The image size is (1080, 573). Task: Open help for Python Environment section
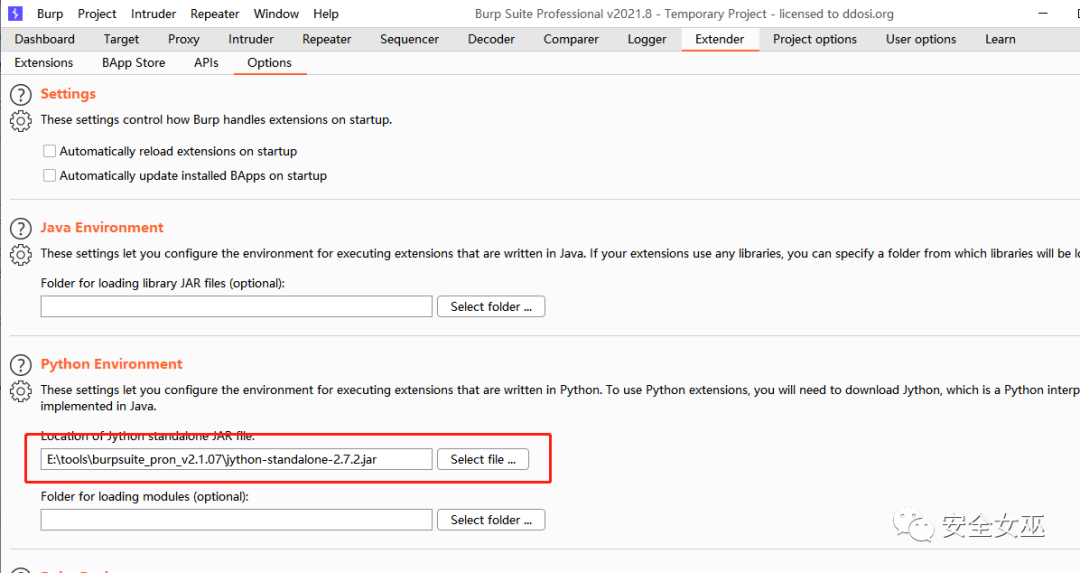(20, 365)
